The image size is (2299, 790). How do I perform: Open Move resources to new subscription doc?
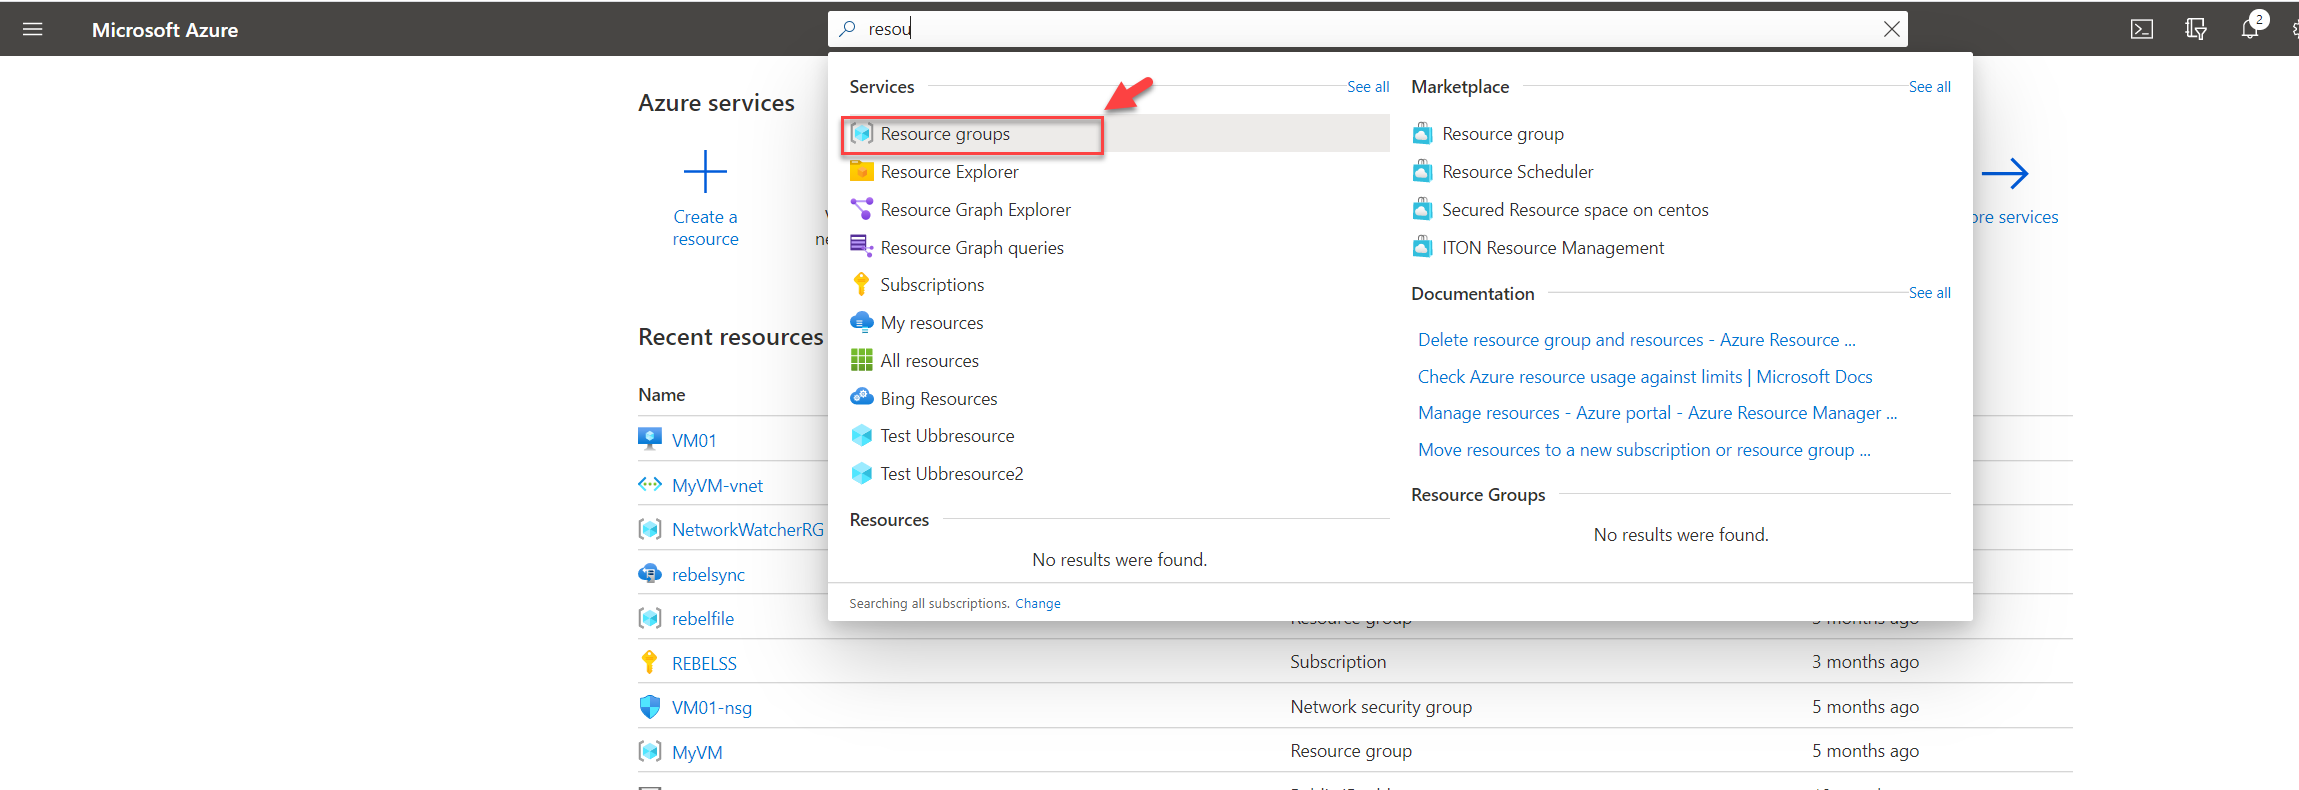pos(1644,450)
